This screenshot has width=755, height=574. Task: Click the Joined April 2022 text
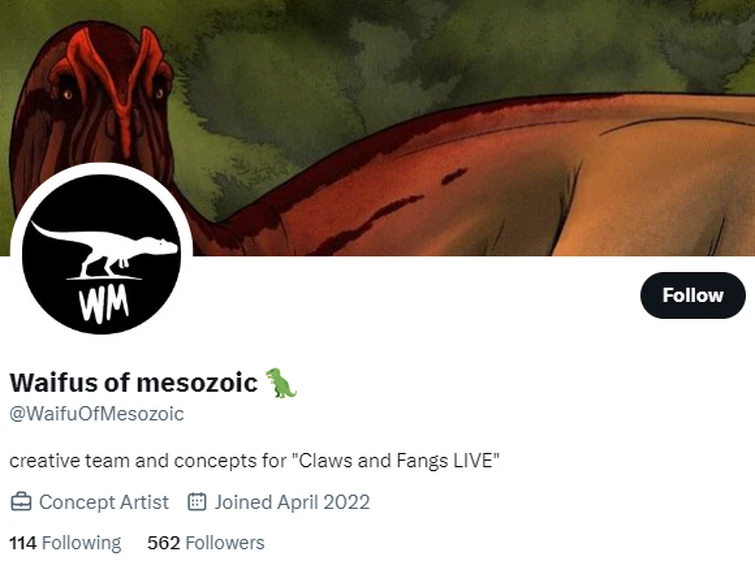(x=291, y=502)
